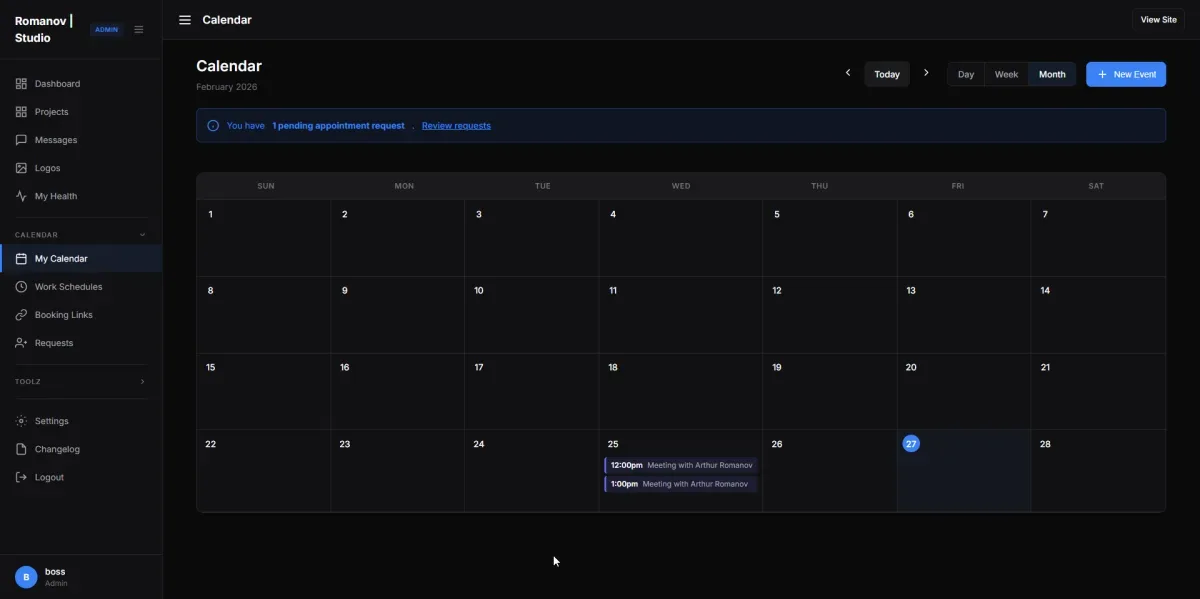Open the Review requests link
Screen dimensions: 1200x599
(456, 126)
